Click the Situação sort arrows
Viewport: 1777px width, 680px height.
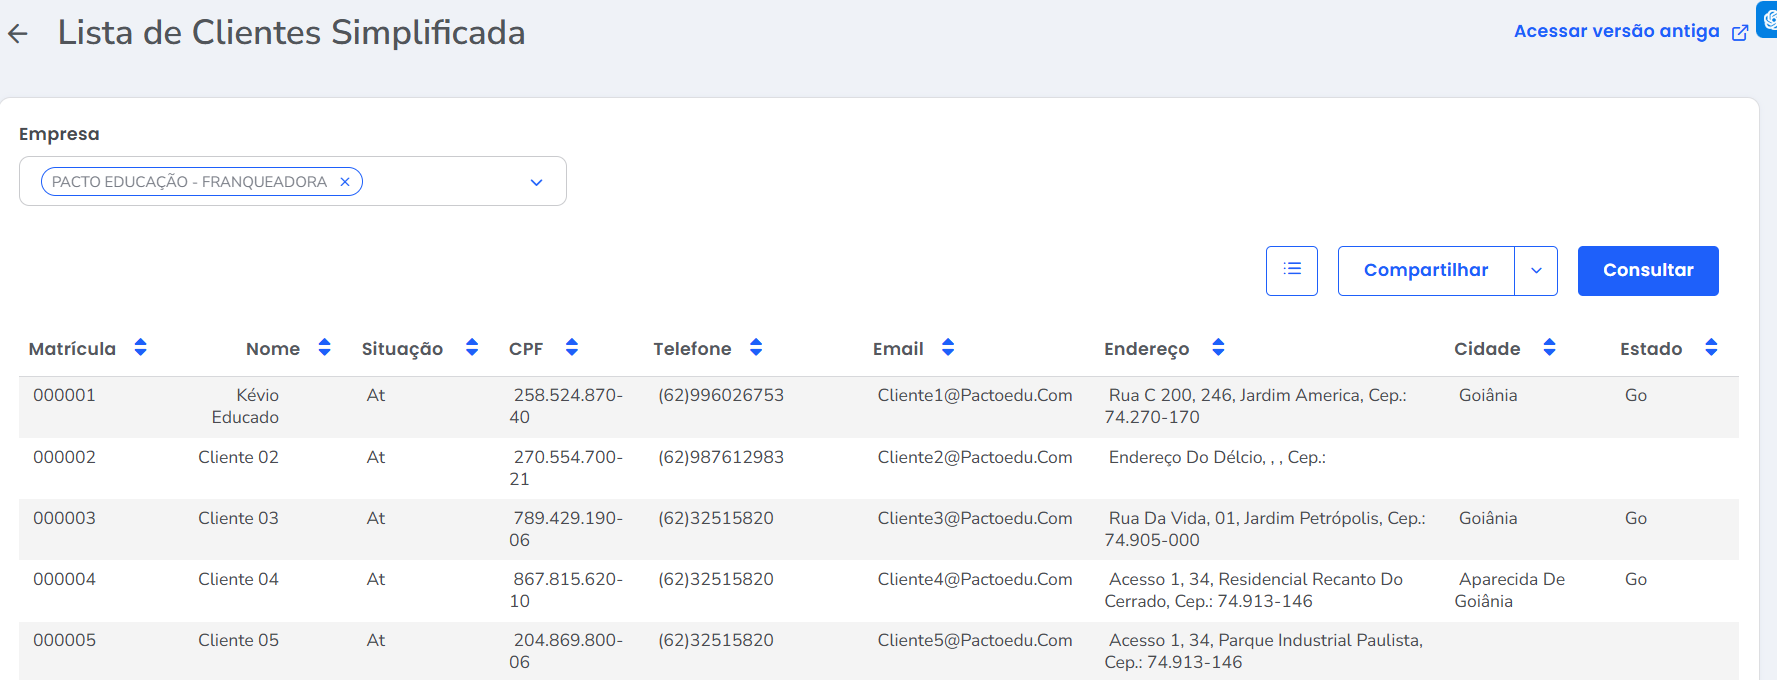click(x=472, y=348)
